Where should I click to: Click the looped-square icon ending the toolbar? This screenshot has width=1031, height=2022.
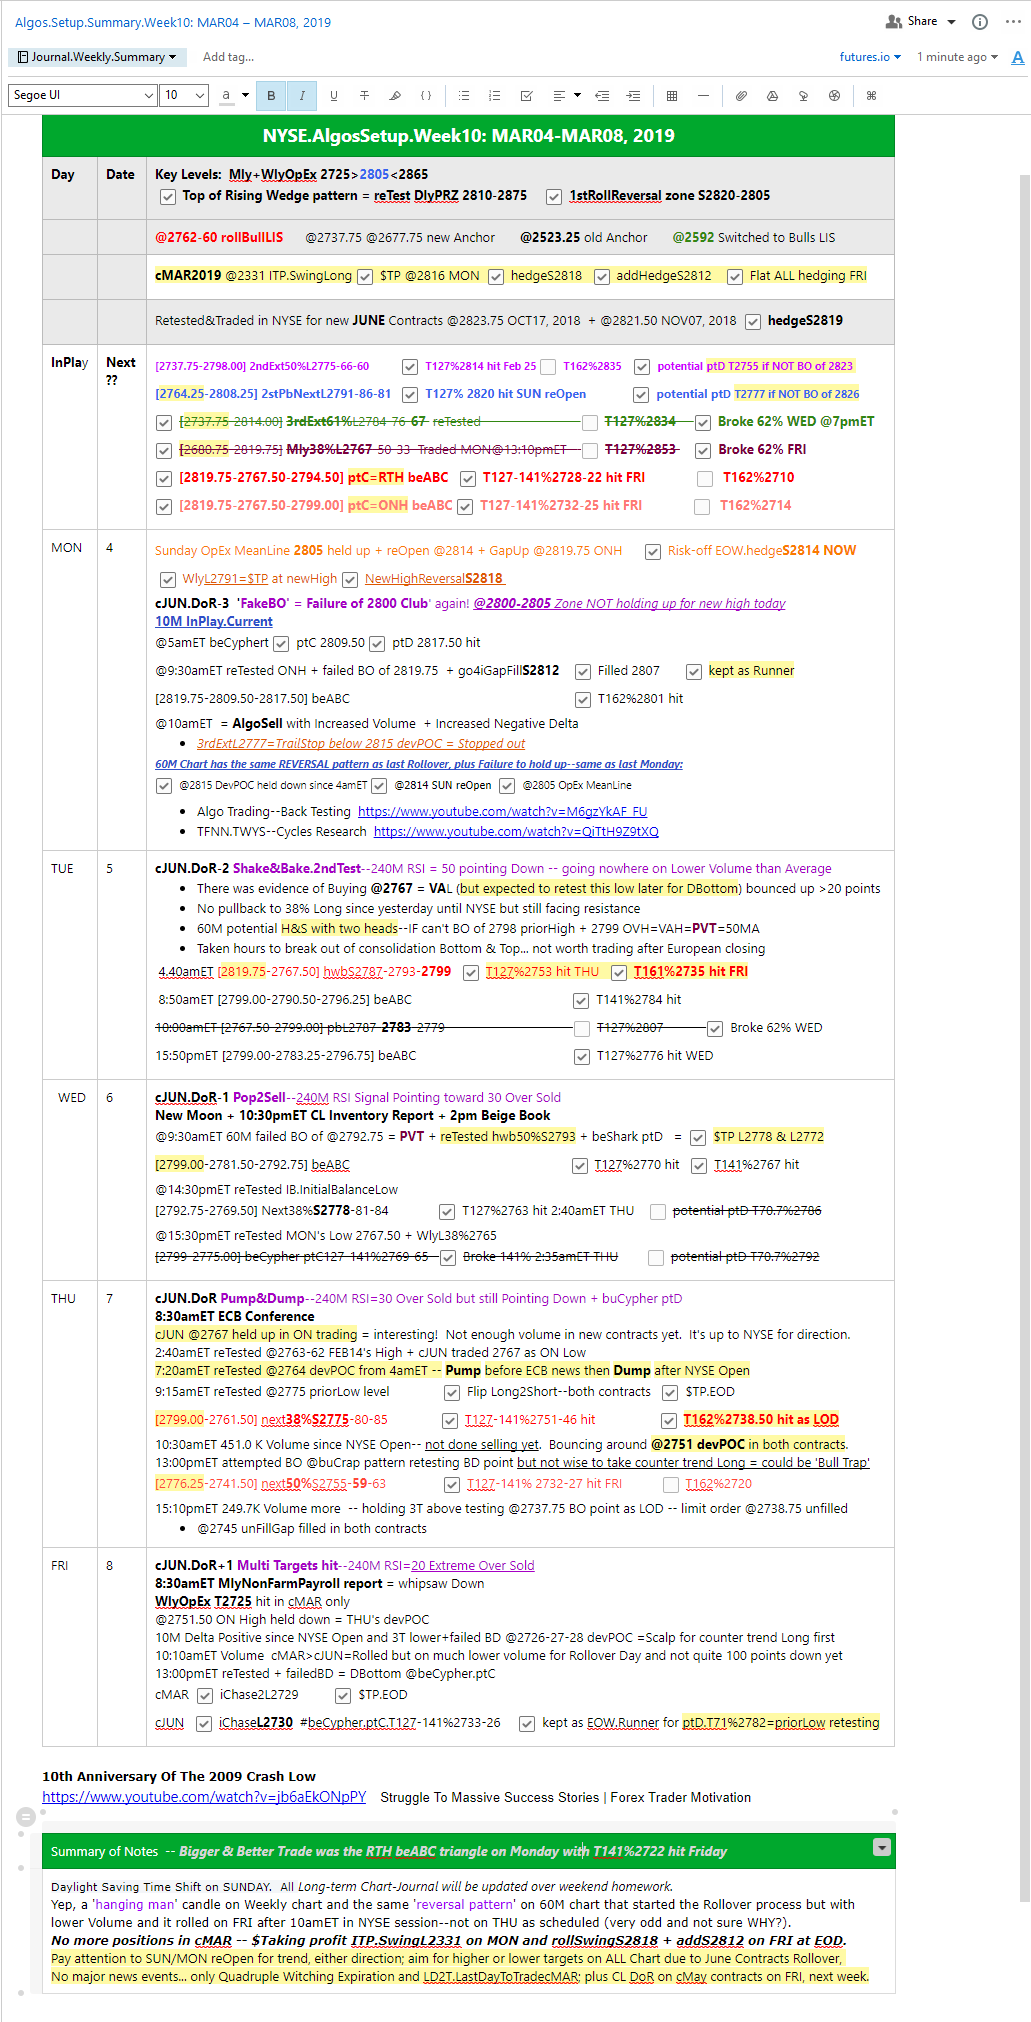[x=871, y=96]
